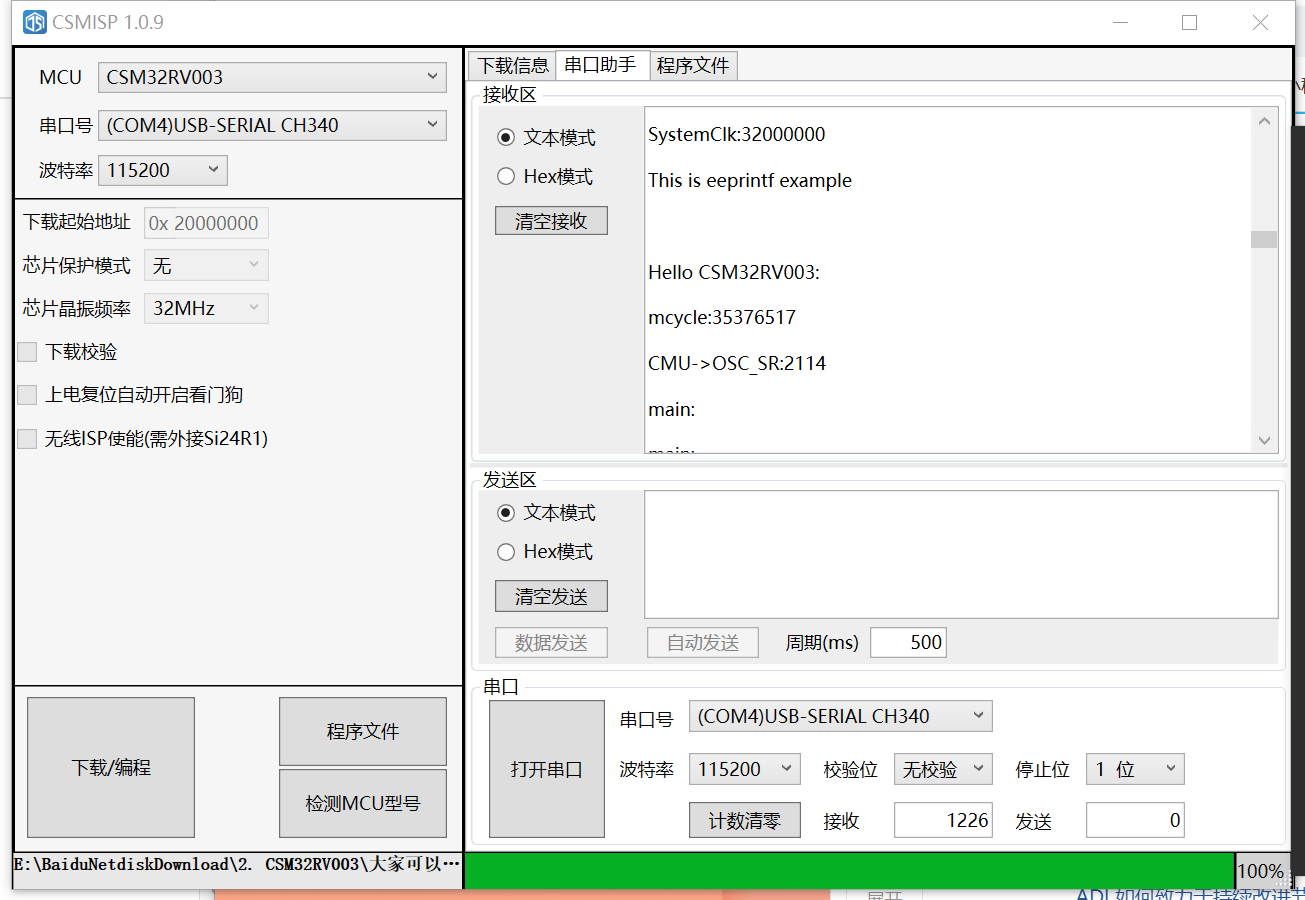Click the receive area scrollbar down arrow
Viewport: 1305px width, 900px height.
click(1264, 440)
